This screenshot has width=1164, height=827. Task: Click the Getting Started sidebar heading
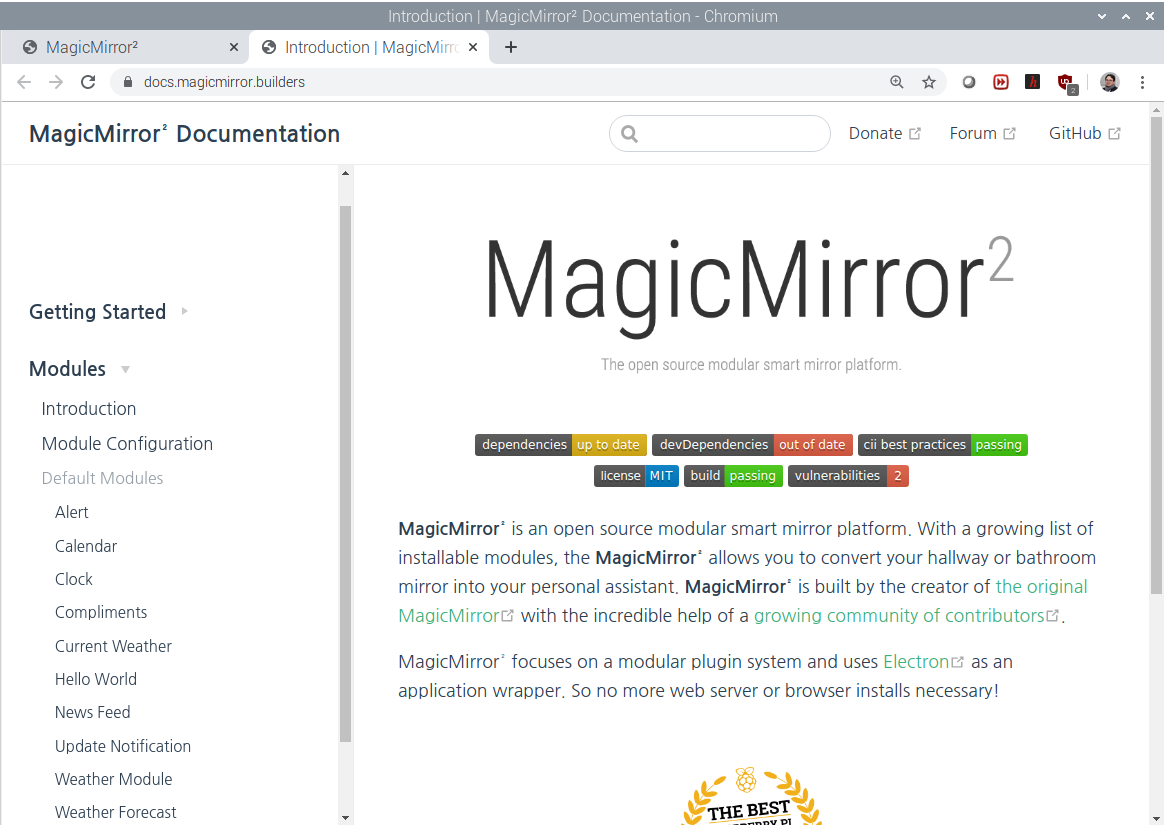tap(97, 312)
